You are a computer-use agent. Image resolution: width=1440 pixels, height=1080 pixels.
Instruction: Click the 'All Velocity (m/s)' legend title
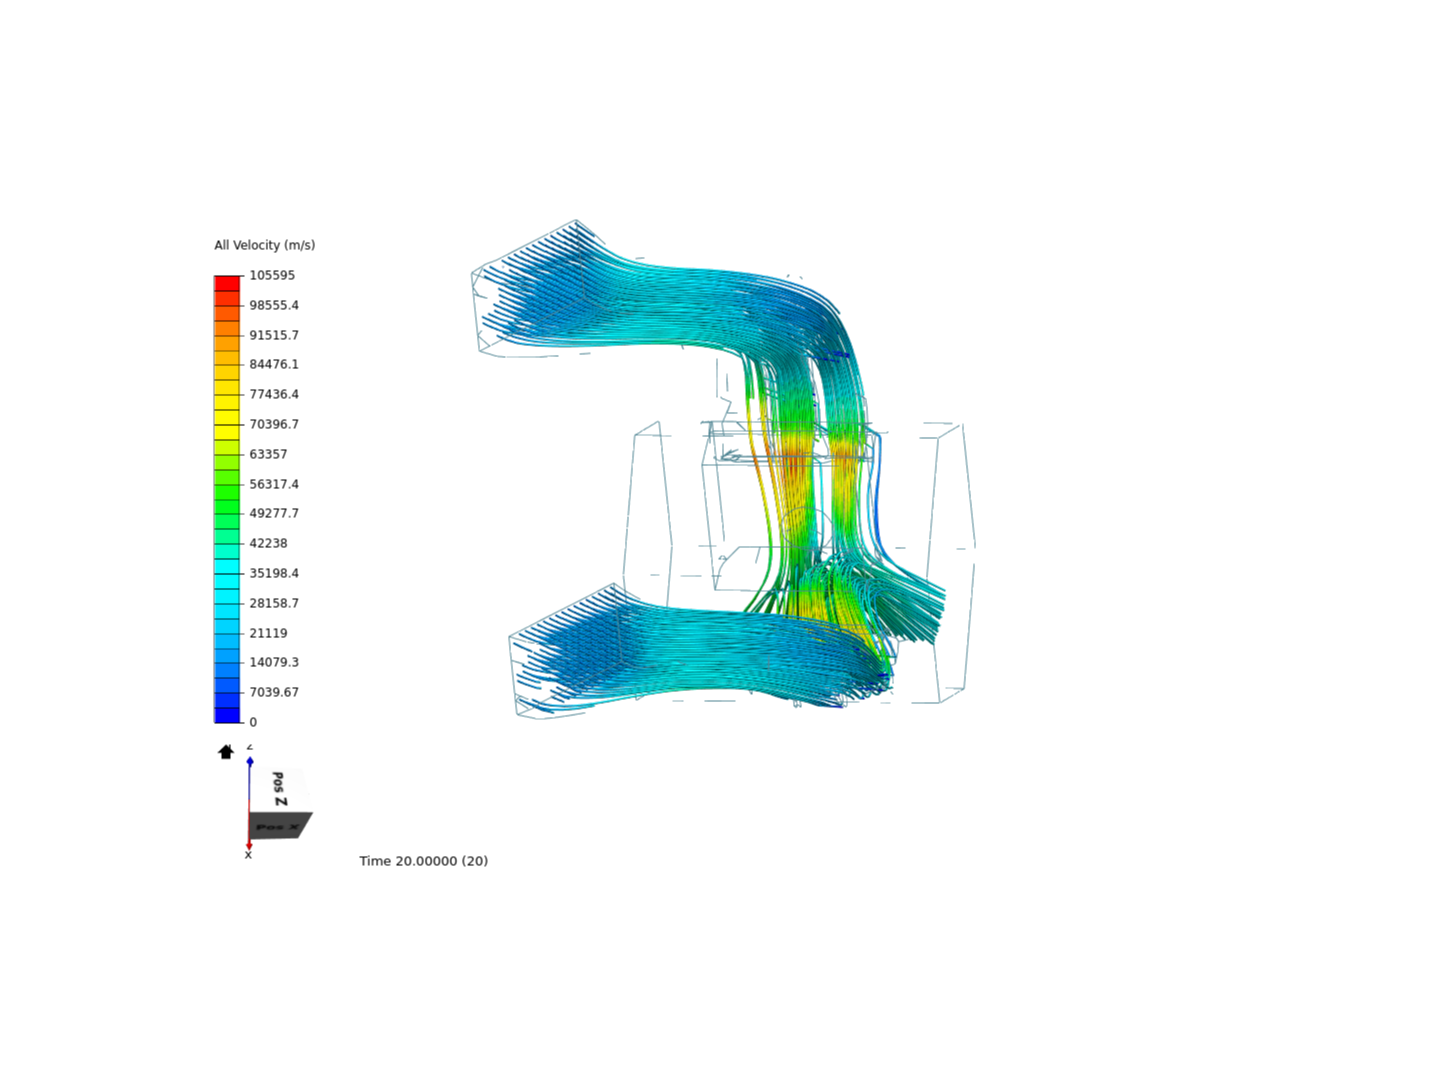pos(264,245)
